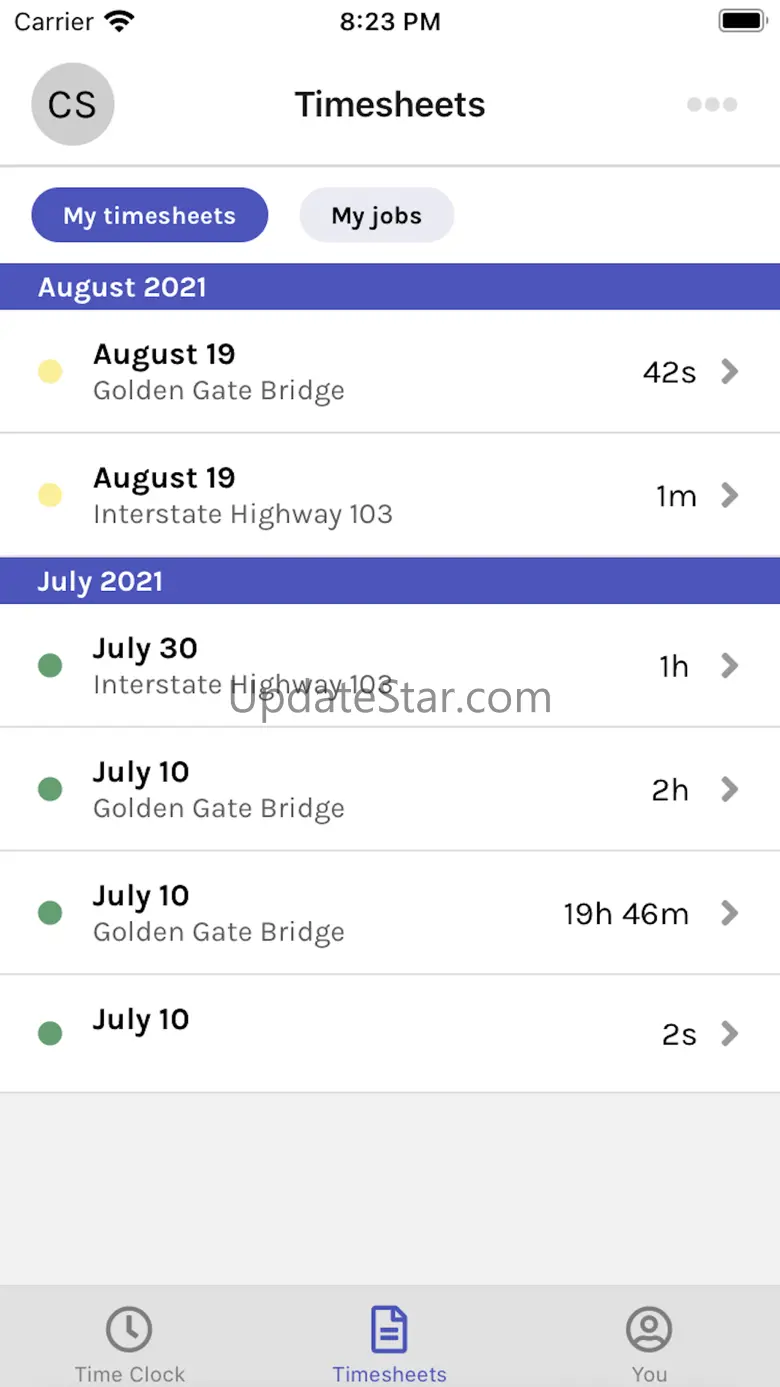Viewport: 780px width, 1387px height.
Task: Open the three-dot more options menu
Action: [712, 104]
